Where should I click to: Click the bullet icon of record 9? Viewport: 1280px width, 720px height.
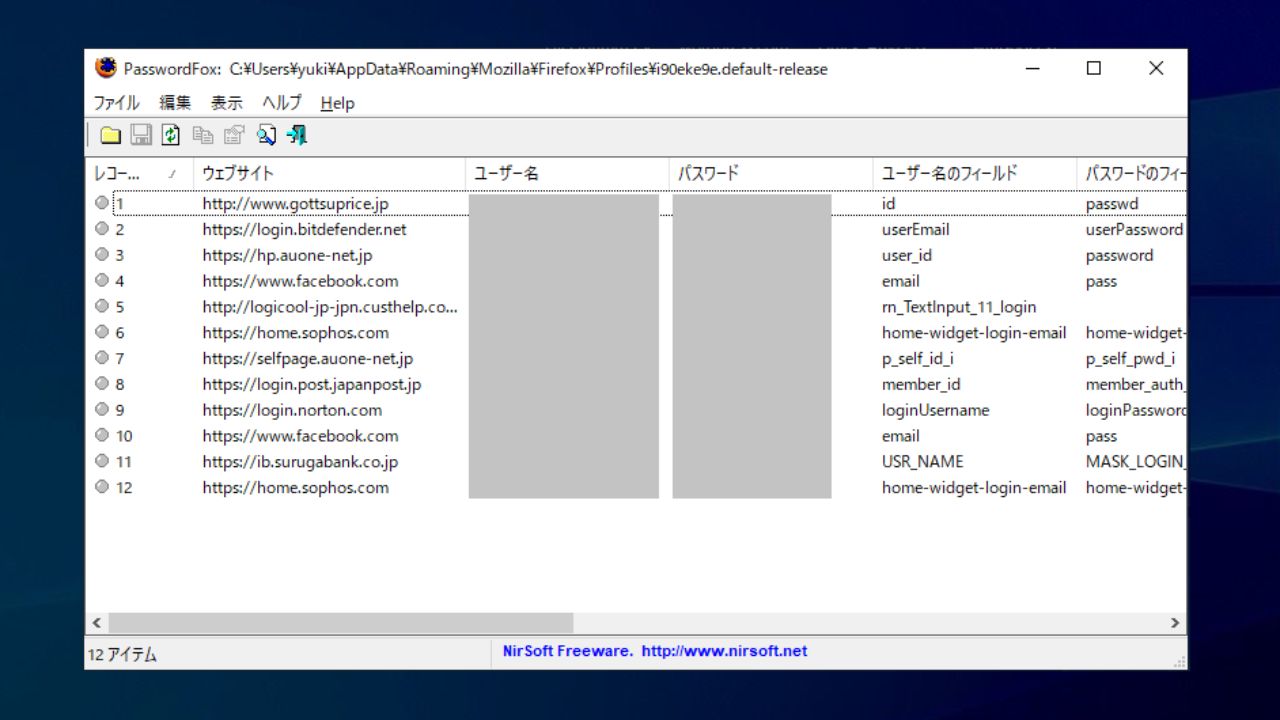pyautogui.click(x=102, y=410)
